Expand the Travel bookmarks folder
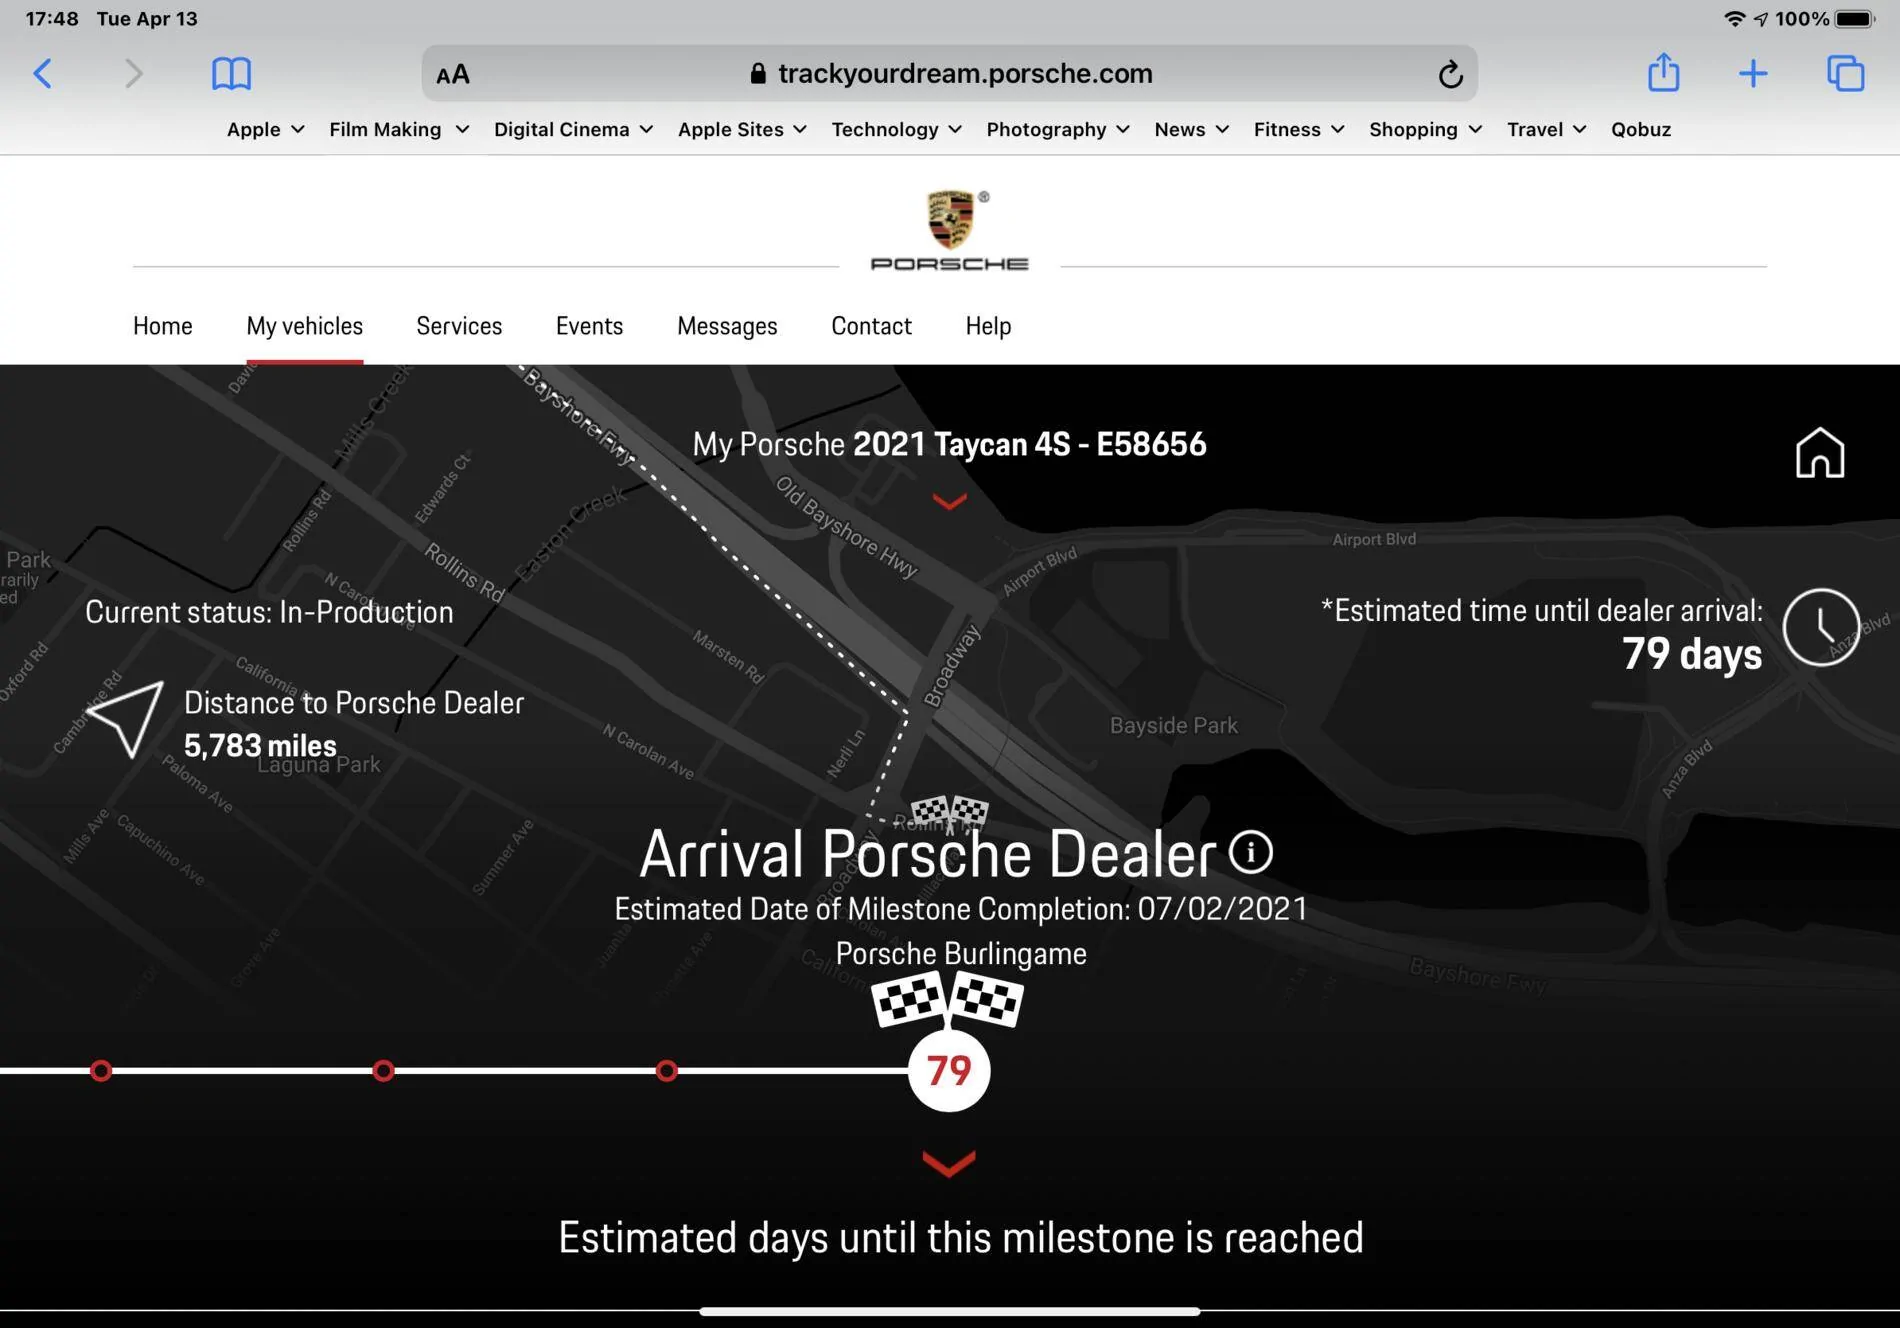Viewport: 1900px width, 1328px height. point(1546,129)
